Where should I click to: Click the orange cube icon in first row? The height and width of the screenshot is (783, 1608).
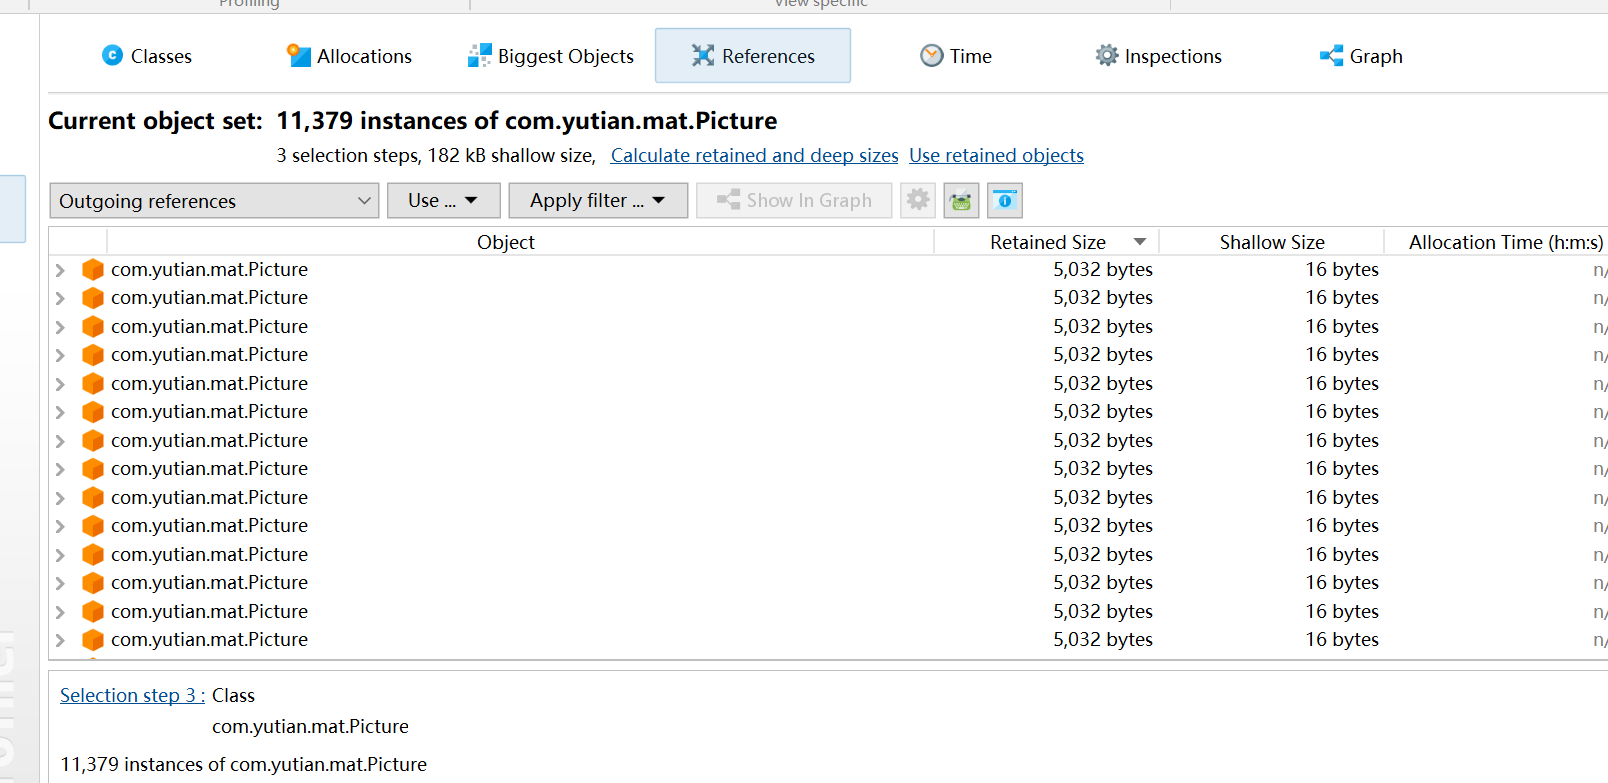93,270
